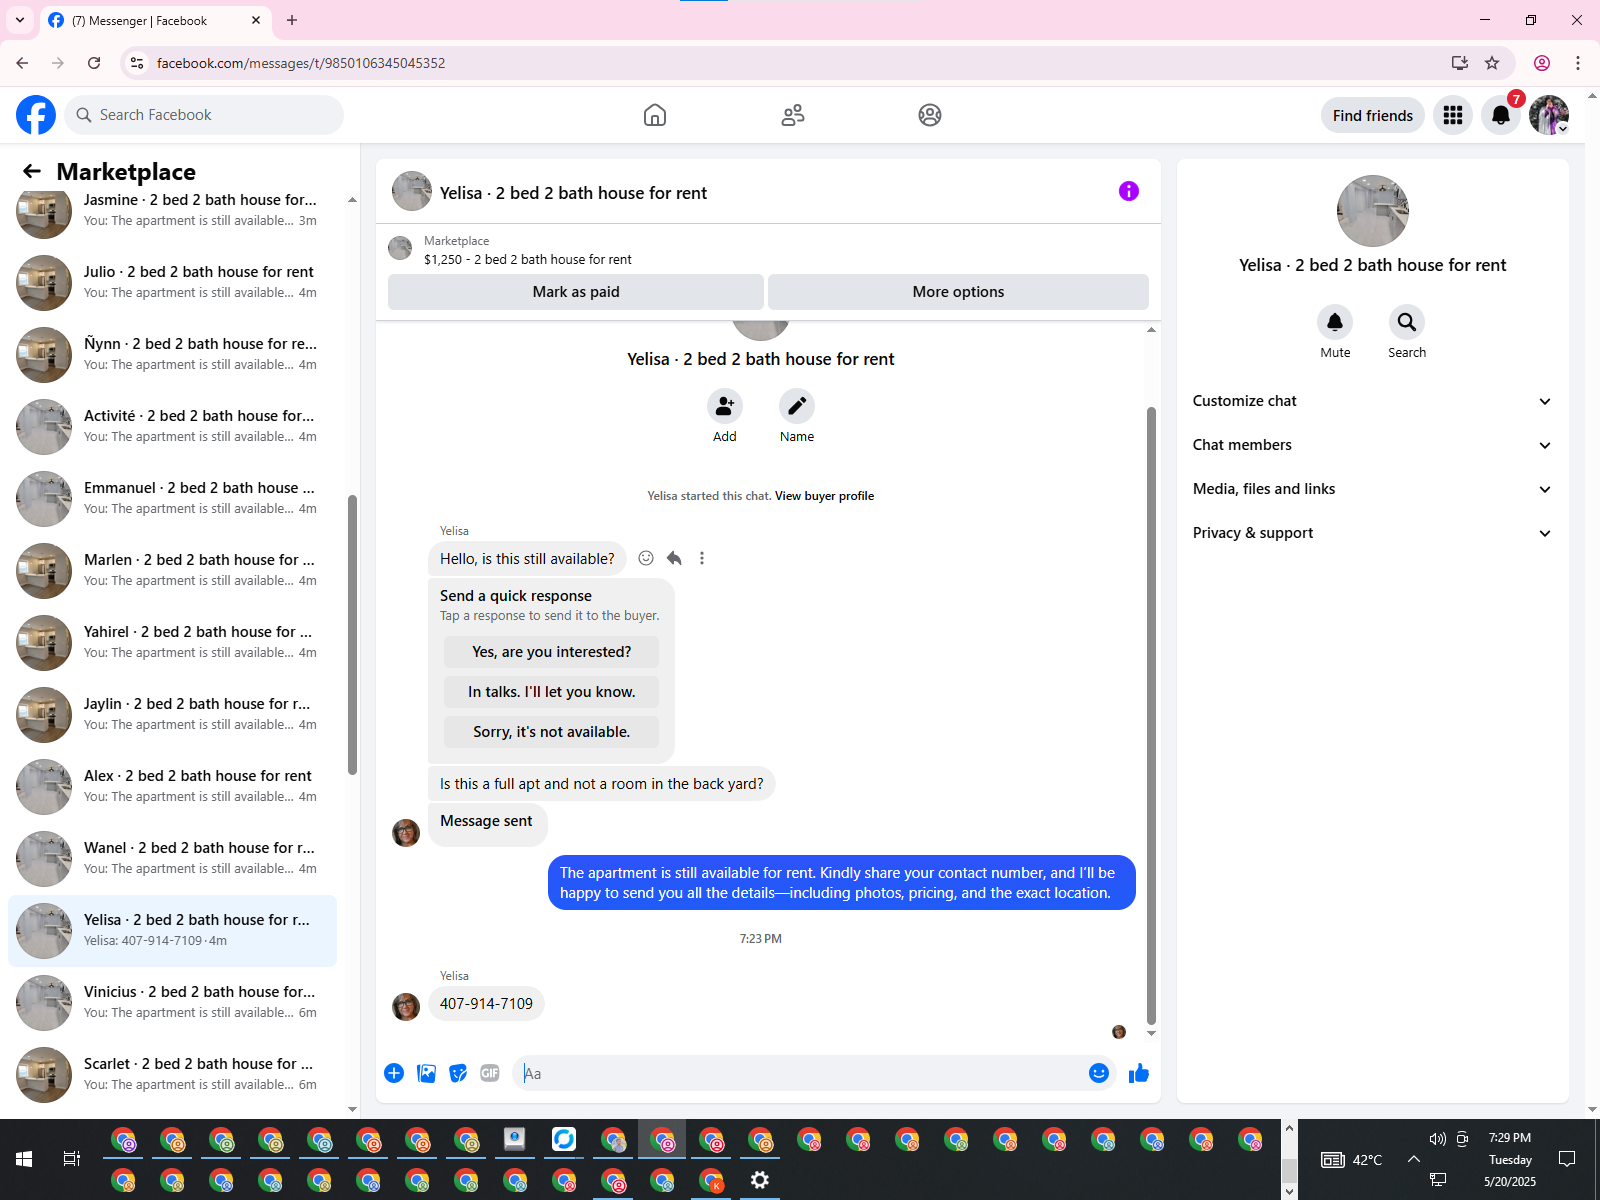Attach a photo using the image icon
The image size is (1600, 1200).
[x=426, y=1073]
